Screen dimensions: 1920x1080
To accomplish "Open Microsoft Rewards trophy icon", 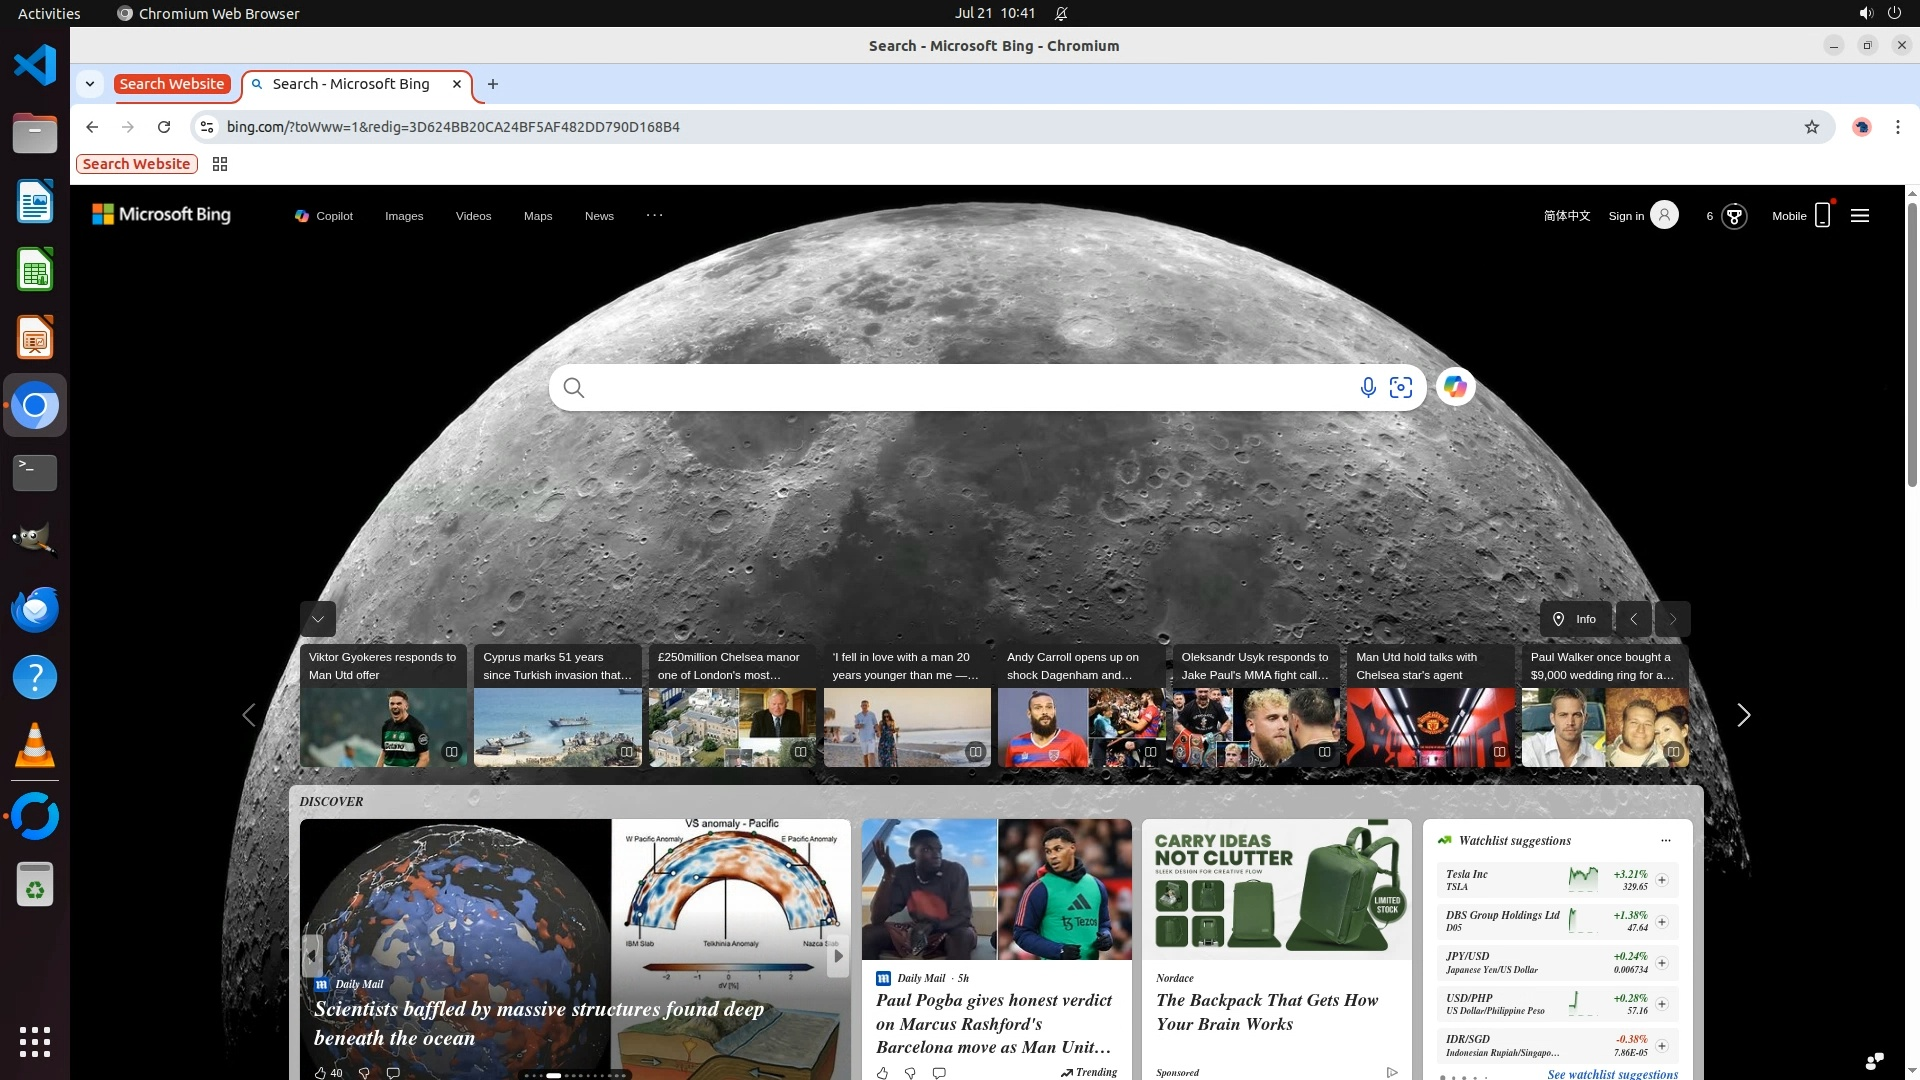I will tap(1734, 216).
